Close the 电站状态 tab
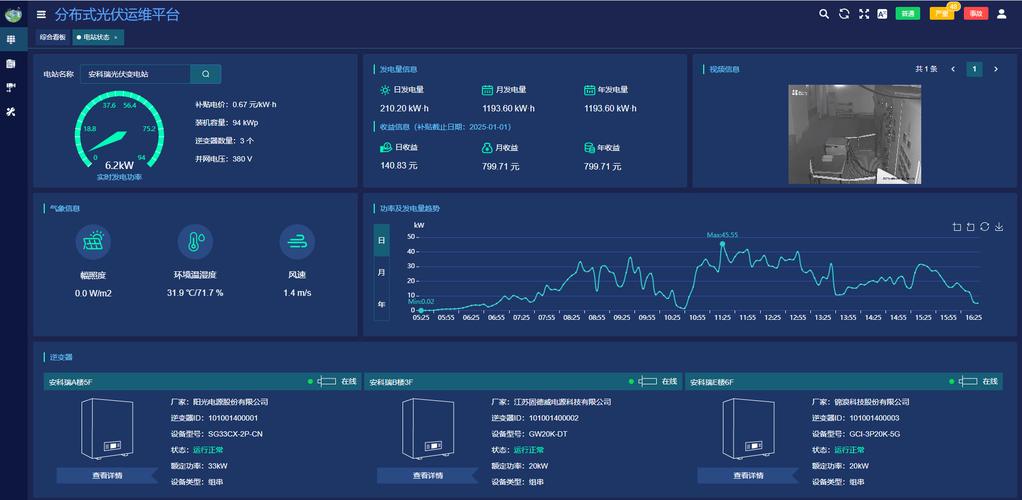This screenshot has height=500, width=1022. (x=116, y=38)
